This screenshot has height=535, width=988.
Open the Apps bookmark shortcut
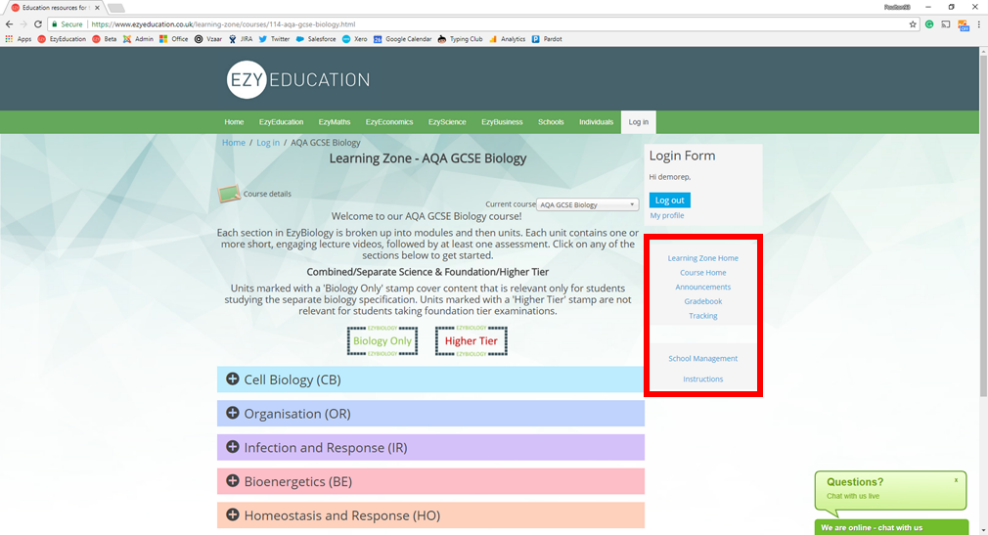18,39
